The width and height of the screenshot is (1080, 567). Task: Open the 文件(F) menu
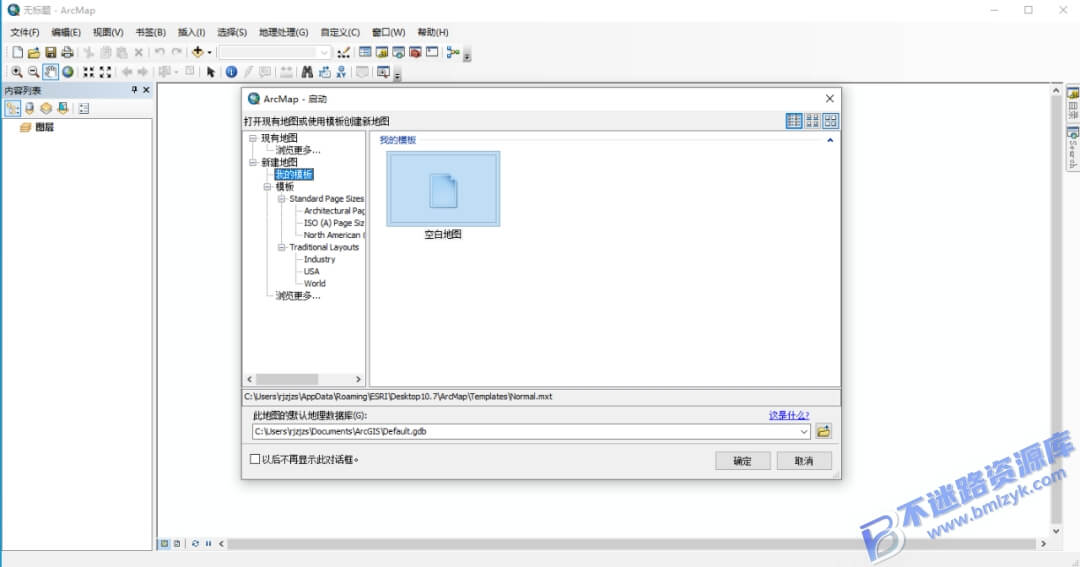pyautogui.click(x=25, y=32)
